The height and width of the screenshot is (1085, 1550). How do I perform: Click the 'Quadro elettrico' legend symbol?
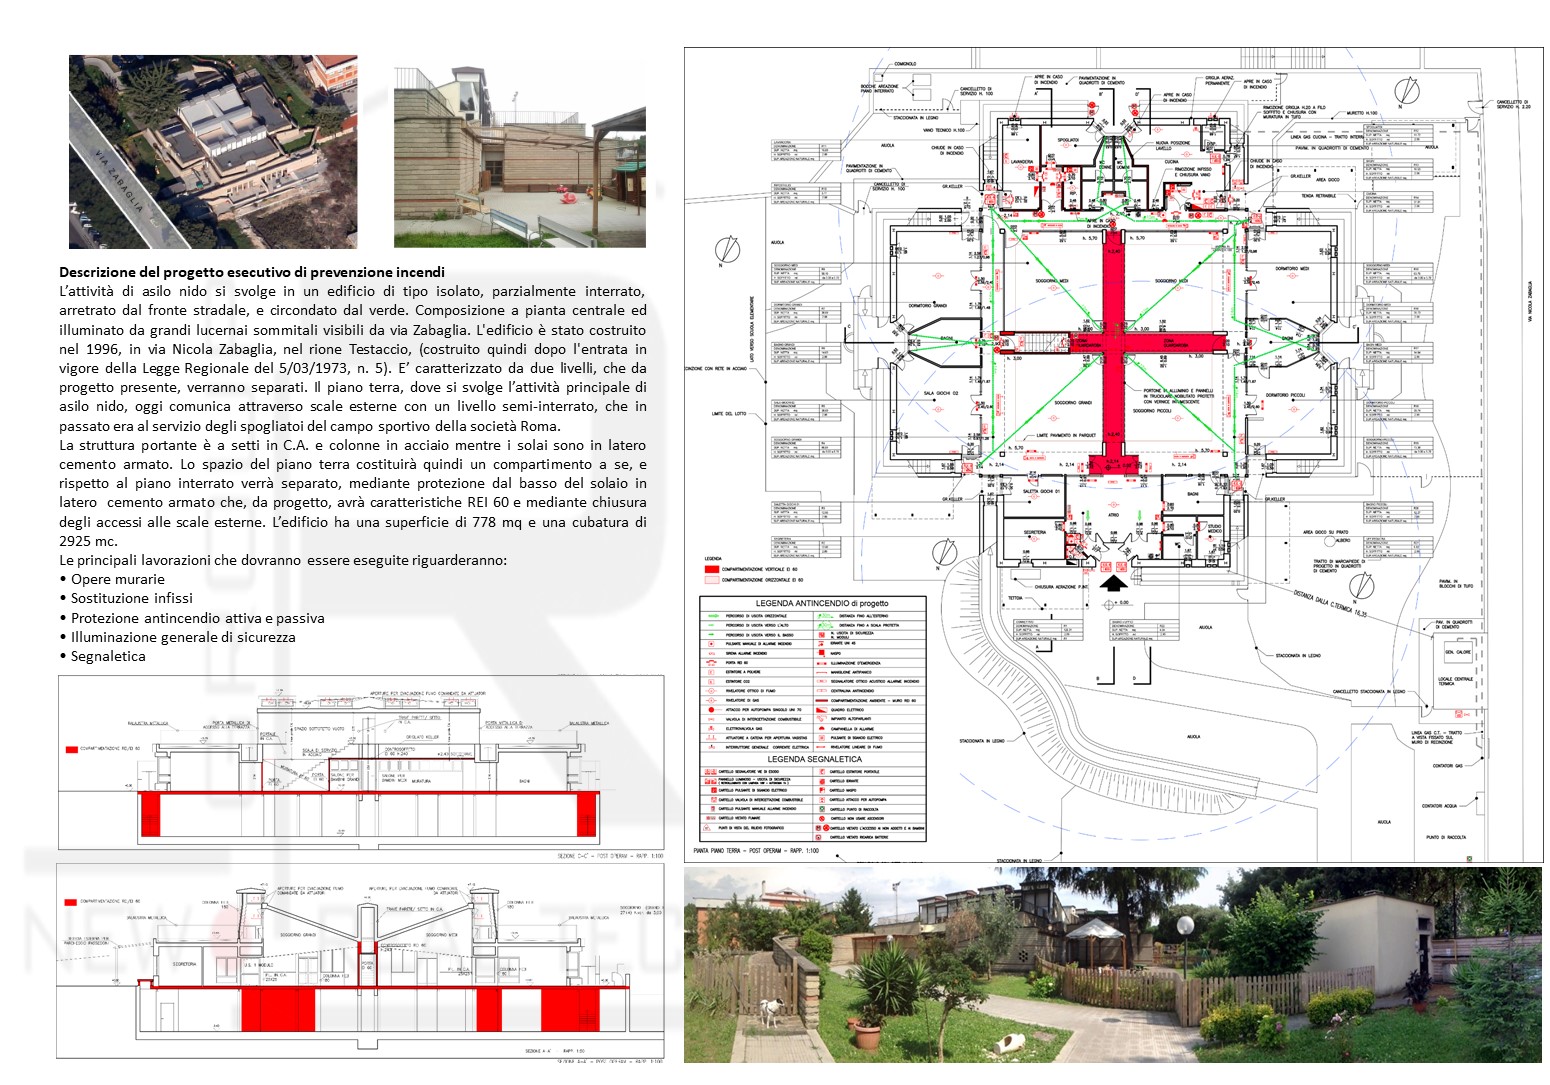tap(822, 710)
